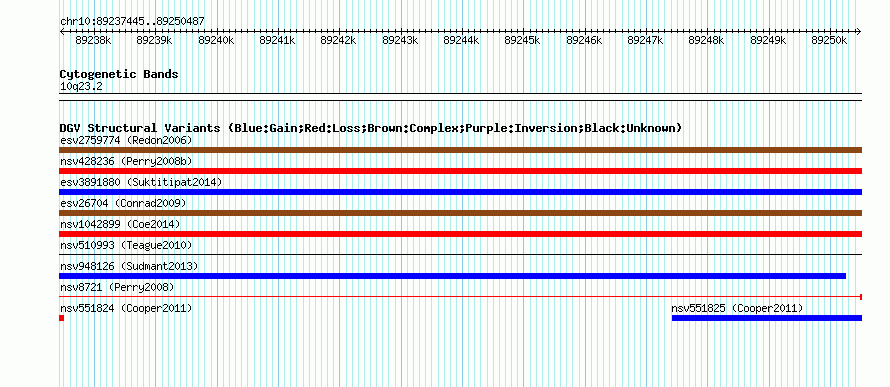Viewport: 890px width, 387px height.
Task: Open the nsv510993 (Teague2010) label
Action: pyautogui.click(x=126, y=245)
